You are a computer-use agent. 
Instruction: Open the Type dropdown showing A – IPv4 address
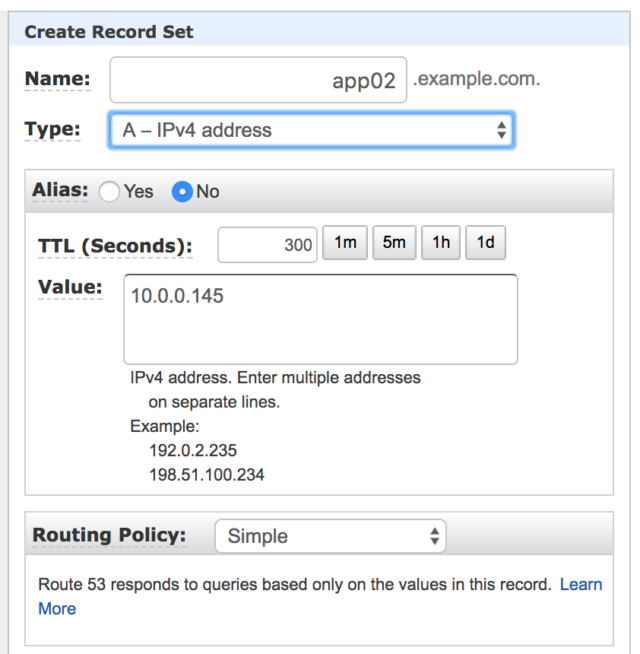point(312,130)
